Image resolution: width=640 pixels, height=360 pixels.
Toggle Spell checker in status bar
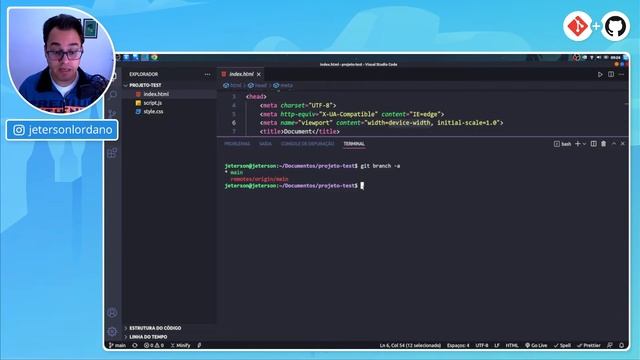click(x=562, y=345)
